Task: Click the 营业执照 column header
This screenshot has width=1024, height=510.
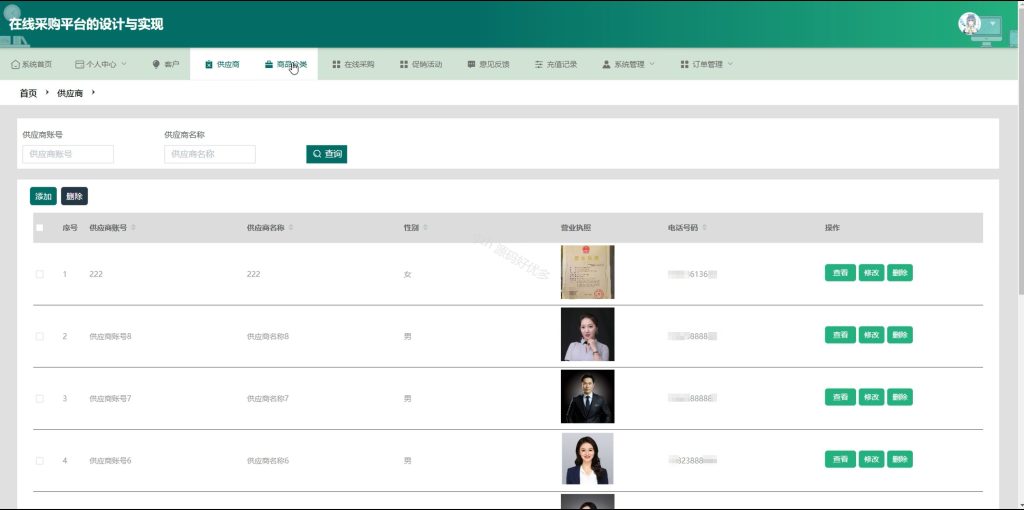Action: (576, 228)
